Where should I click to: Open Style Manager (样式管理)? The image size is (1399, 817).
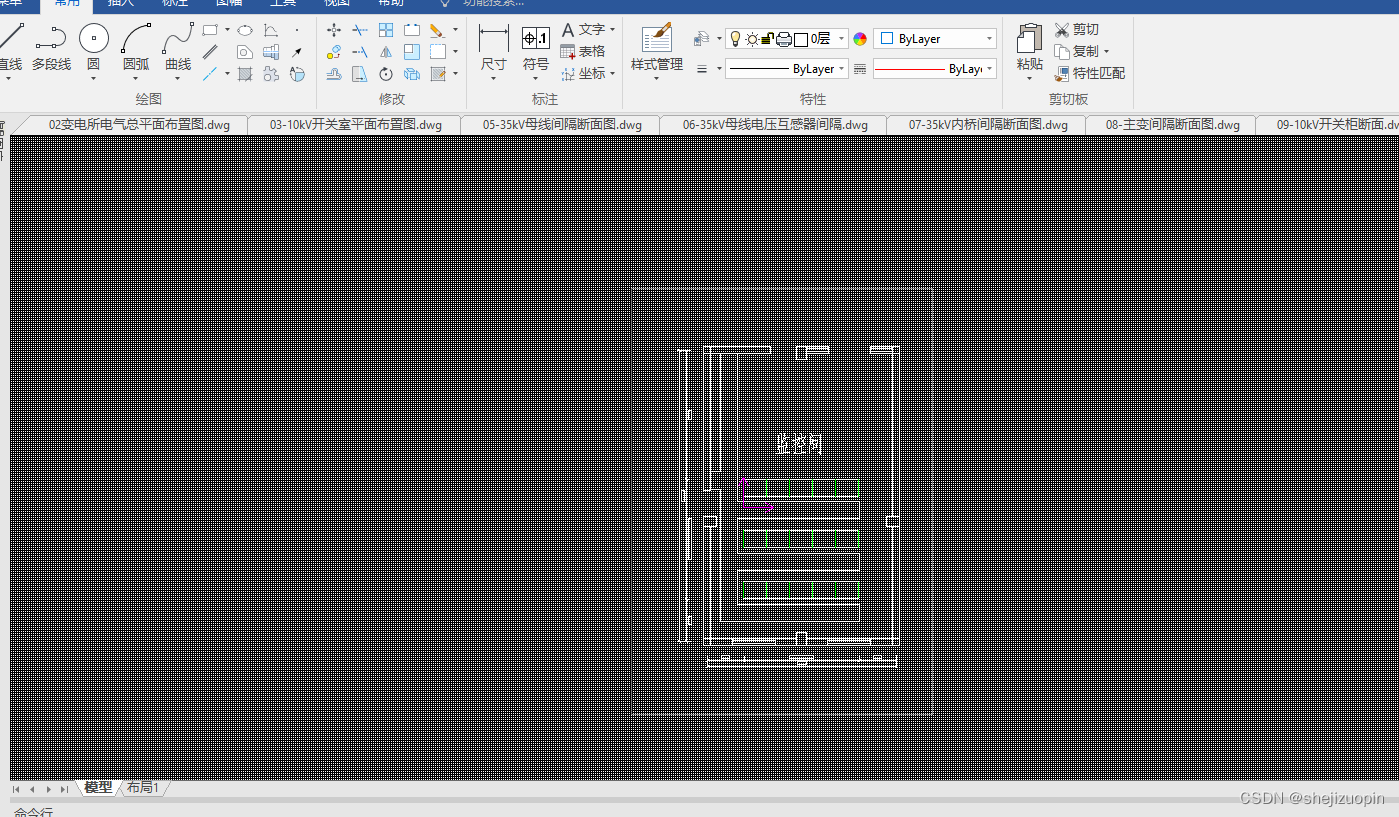coord(657,47)
